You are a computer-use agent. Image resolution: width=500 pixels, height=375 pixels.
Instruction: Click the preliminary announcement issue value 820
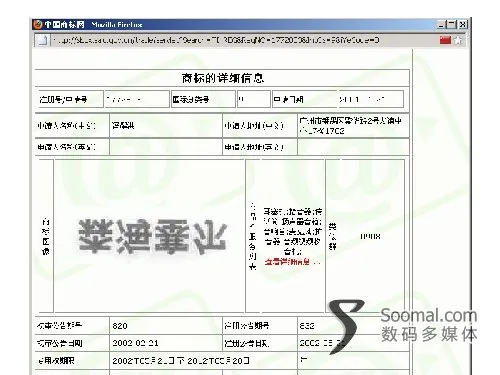coord(120,326)
